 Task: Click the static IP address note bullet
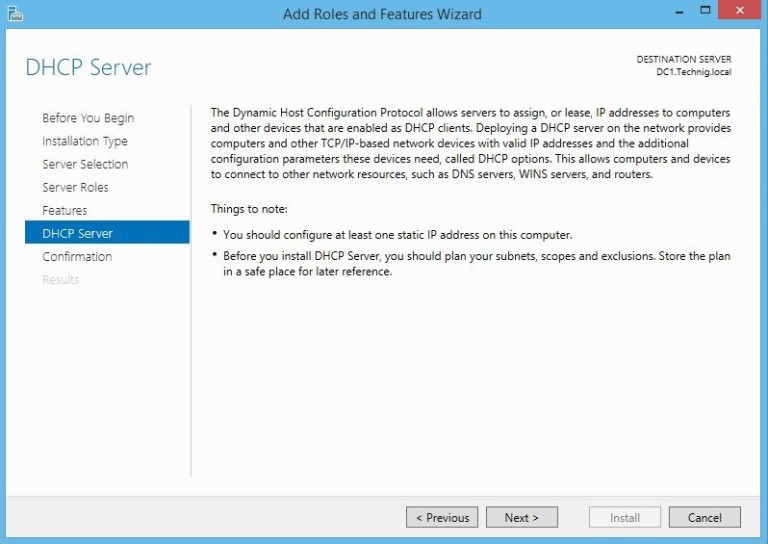(397, 234)
